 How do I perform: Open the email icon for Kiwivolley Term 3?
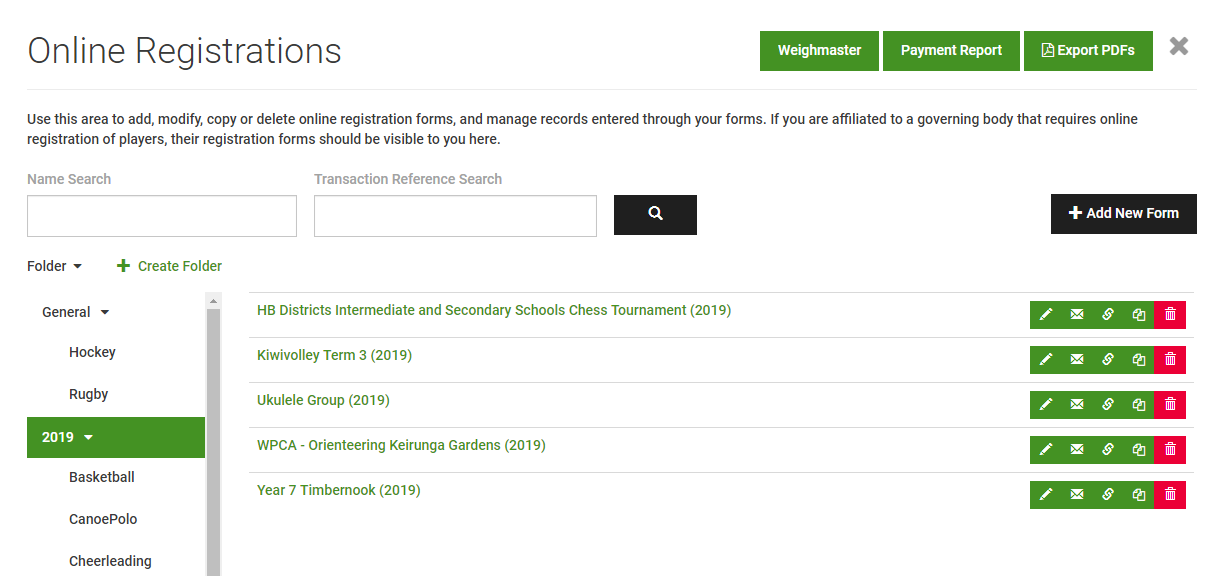pyautogui.click(x=1077, y=360)
